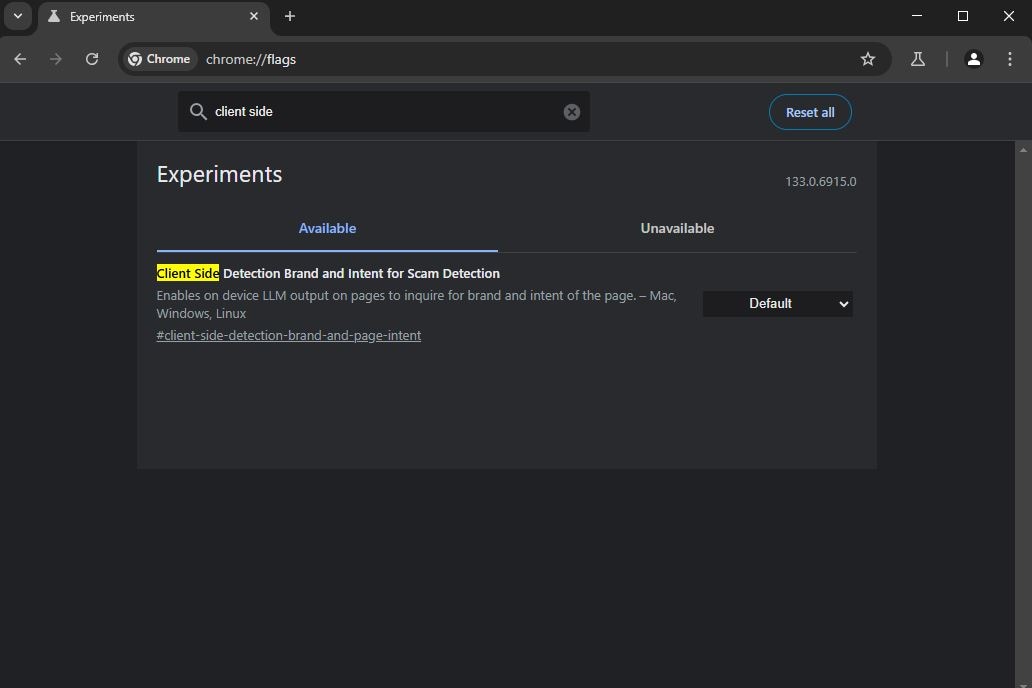Bookmark this page with the star icon

[x=868, y=59]
